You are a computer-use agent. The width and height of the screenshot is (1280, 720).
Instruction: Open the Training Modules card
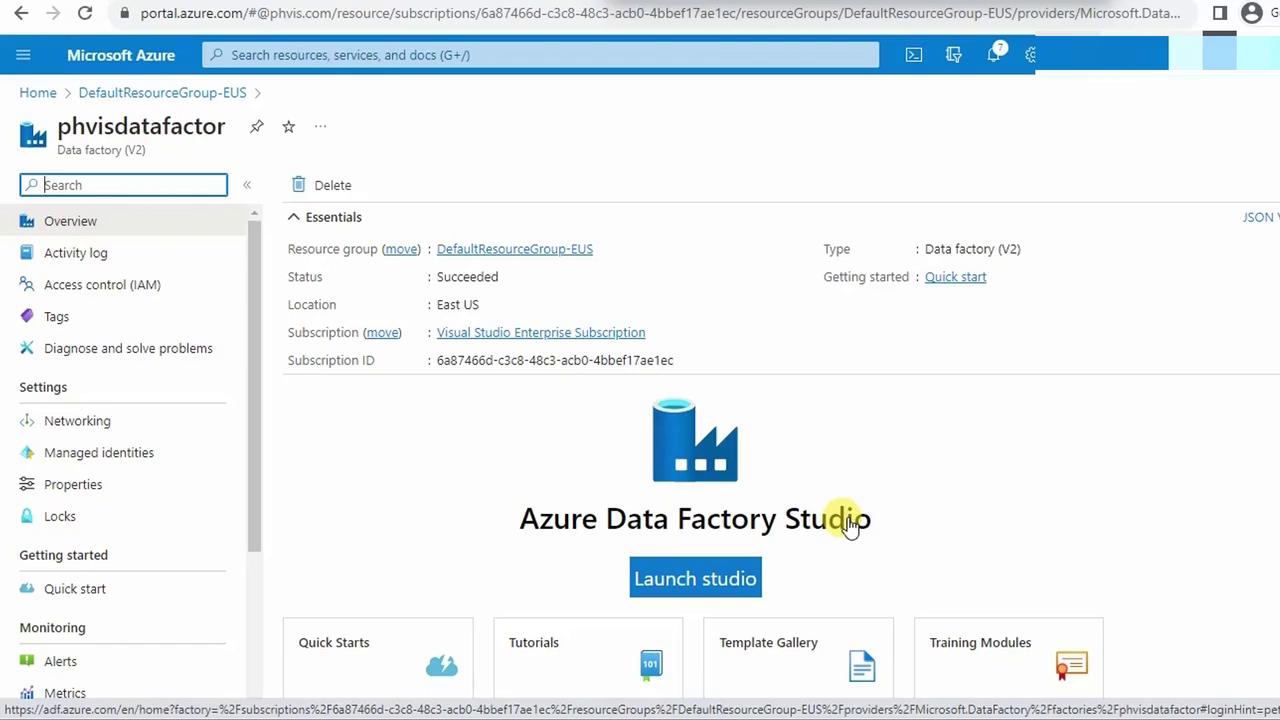pyautogui.click(x=1008, y=660)
